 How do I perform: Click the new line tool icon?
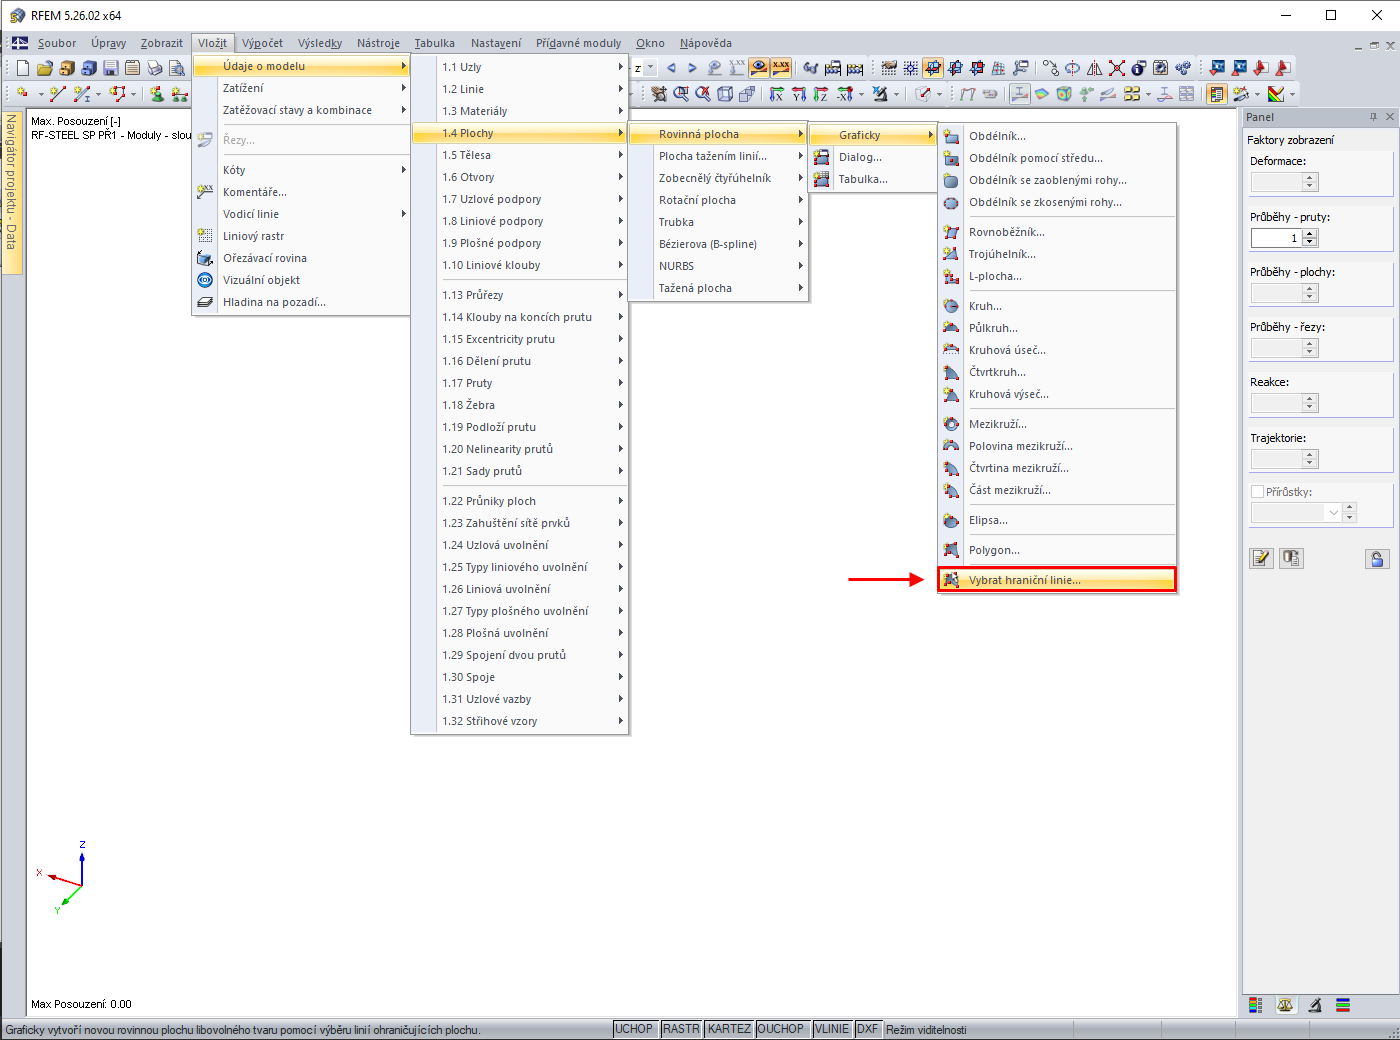tap(57, 94)
